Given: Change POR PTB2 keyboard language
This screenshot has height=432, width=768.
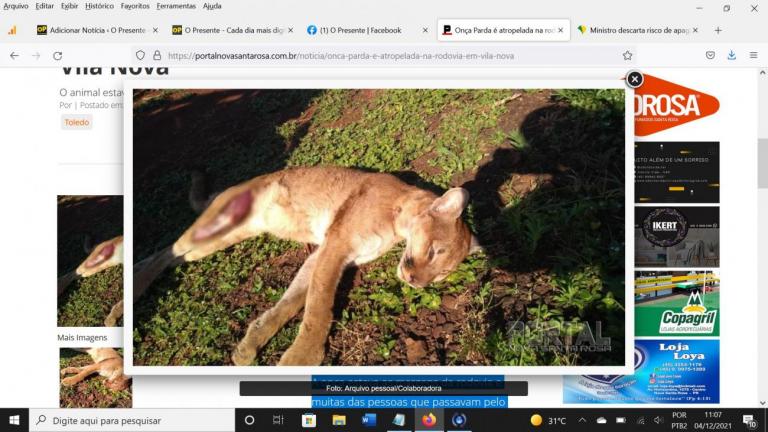Looking at the screenshot, I should click(x=679, y=420).
